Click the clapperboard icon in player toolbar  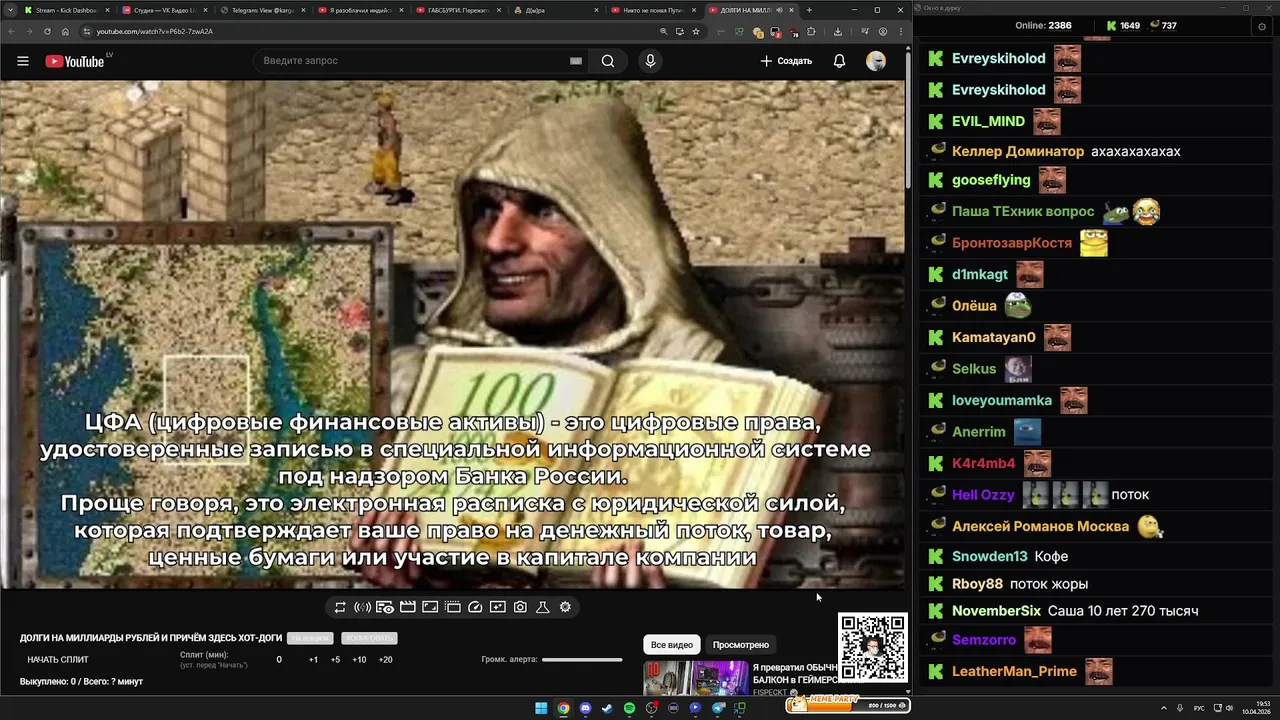[x=407, y=607]
